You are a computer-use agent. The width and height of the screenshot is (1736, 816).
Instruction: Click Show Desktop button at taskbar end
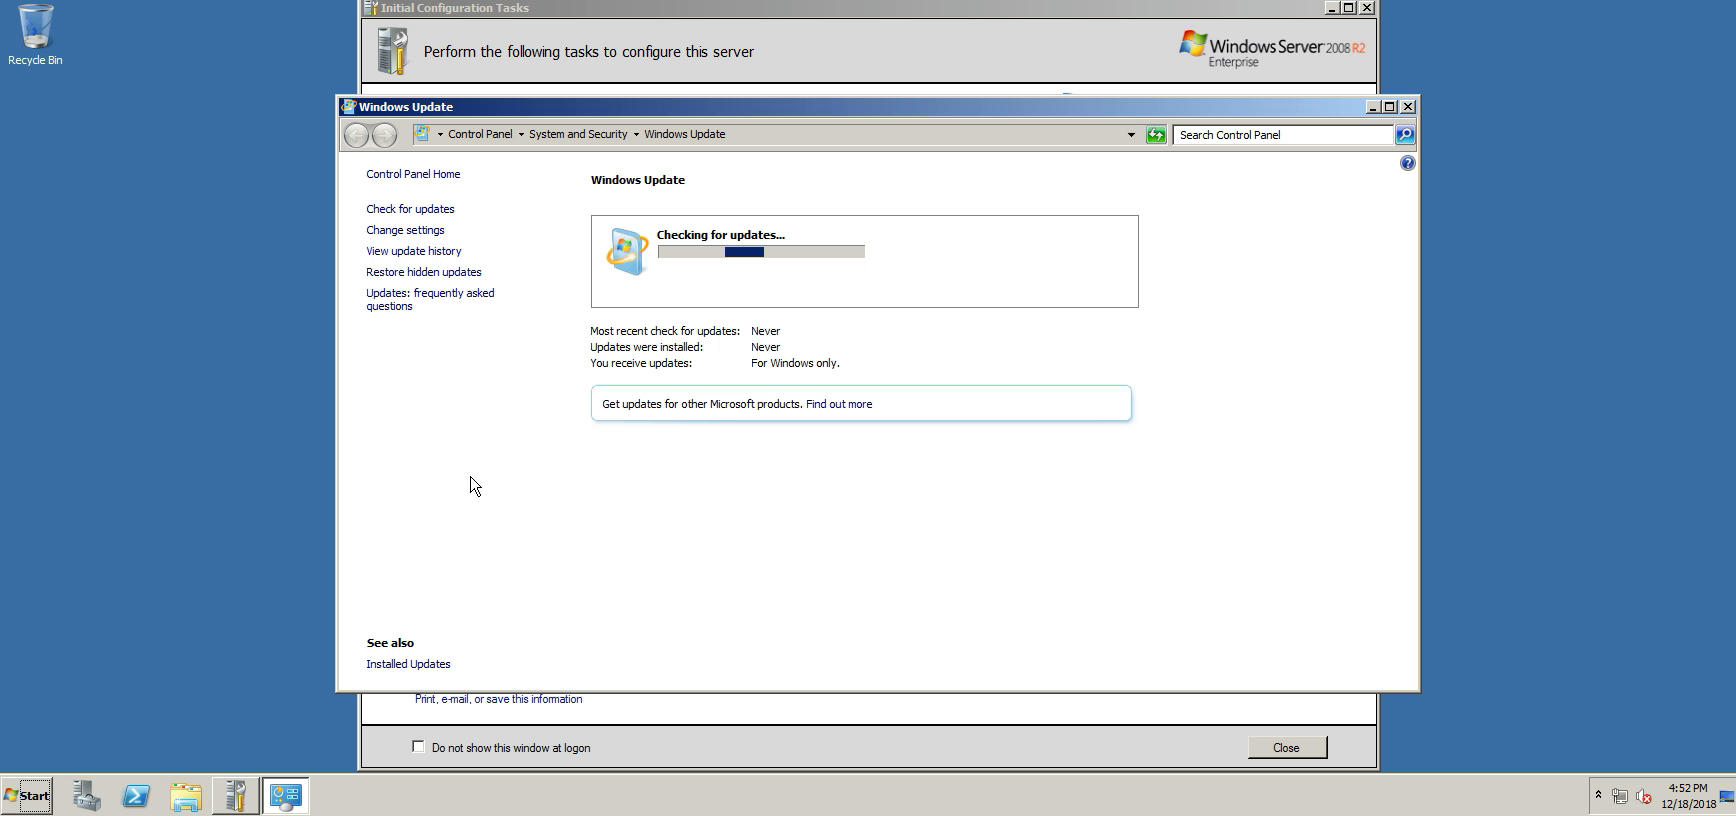click(x=1727, y=796)
